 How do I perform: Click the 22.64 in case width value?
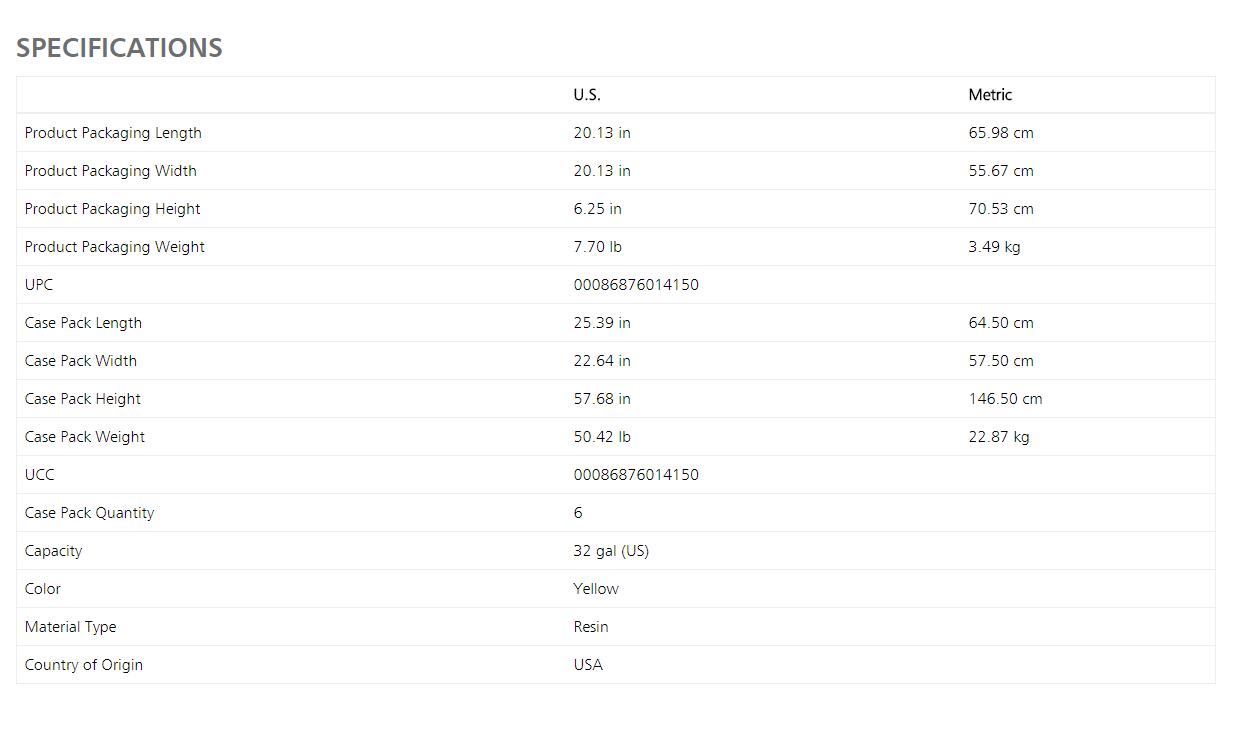coord(602,361)
